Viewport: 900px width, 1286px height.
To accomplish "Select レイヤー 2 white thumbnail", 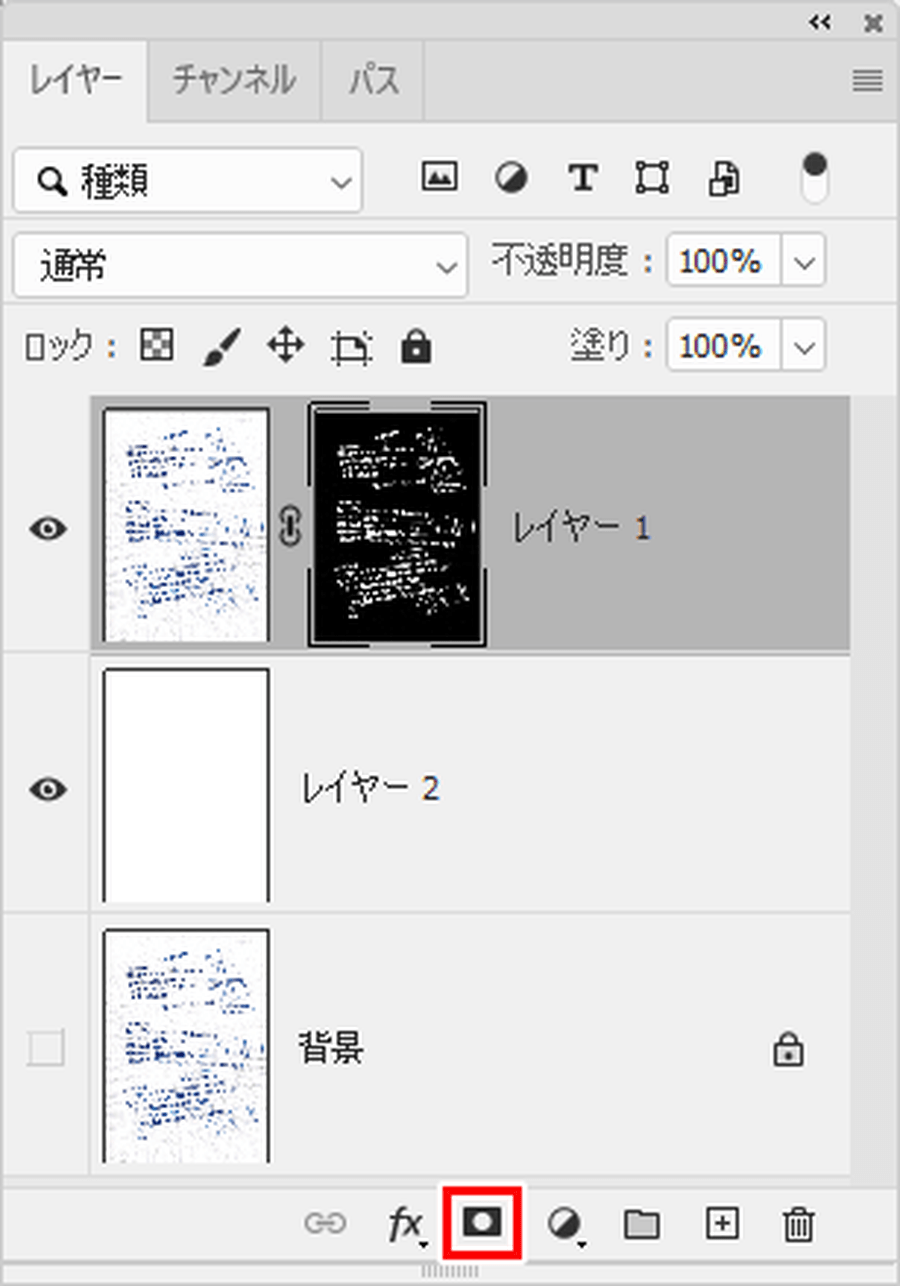I will pos(186,785).
